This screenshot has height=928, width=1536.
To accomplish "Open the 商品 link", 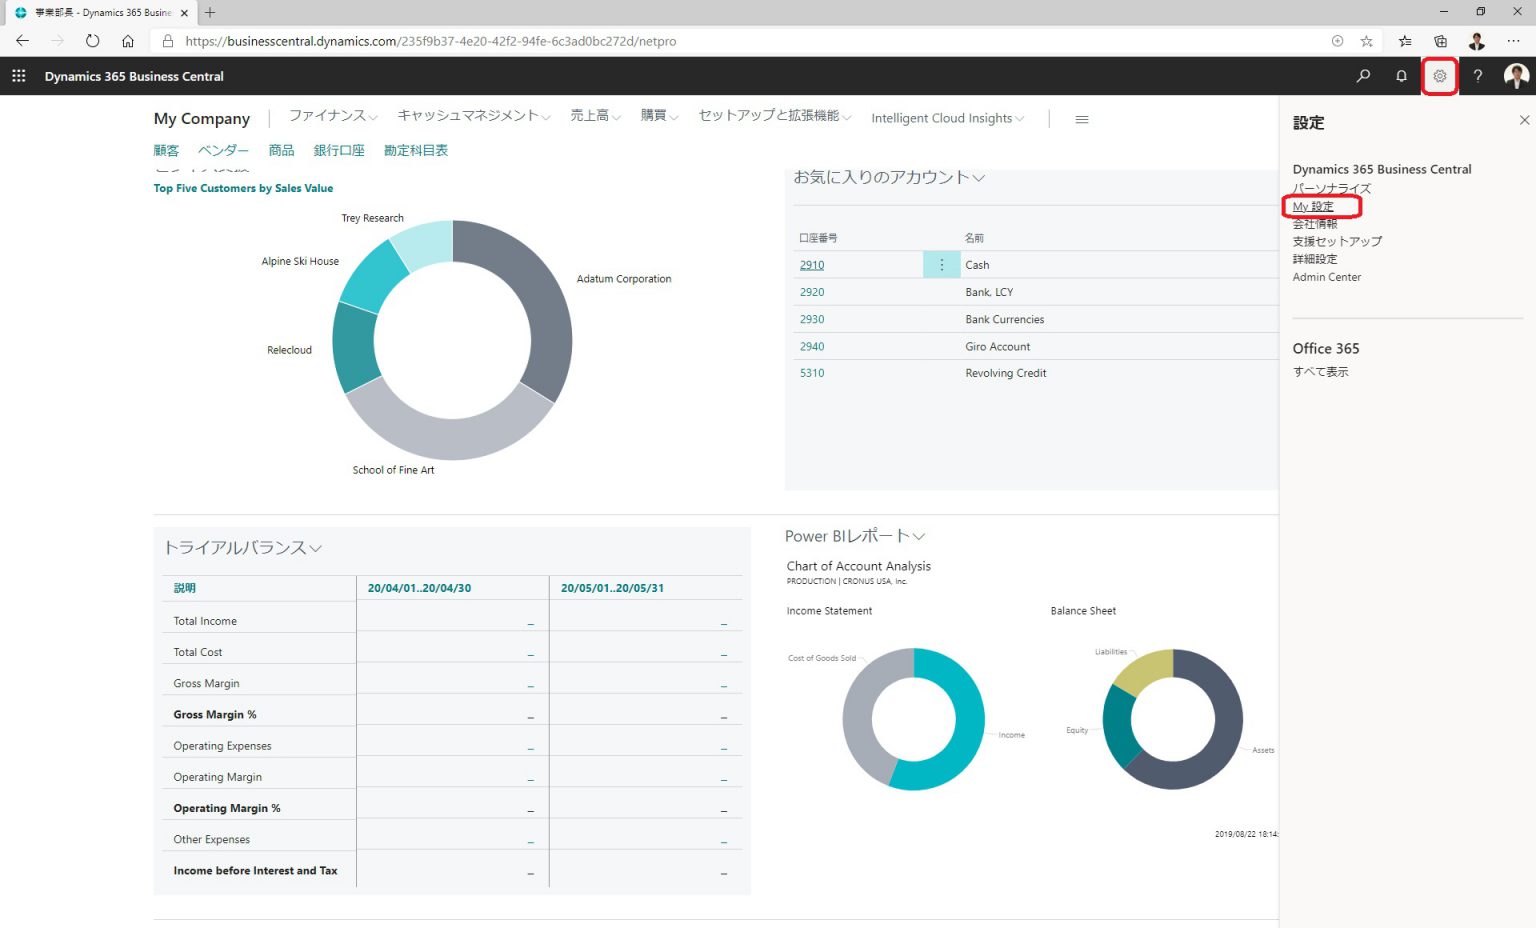I will [x=281, y=150].
